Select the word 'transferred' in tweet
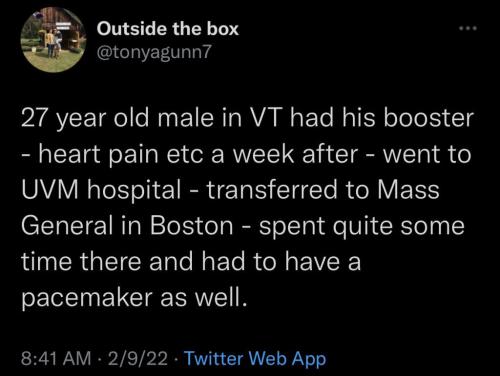This screenshot has width=500, height=376. click(272, 190)
